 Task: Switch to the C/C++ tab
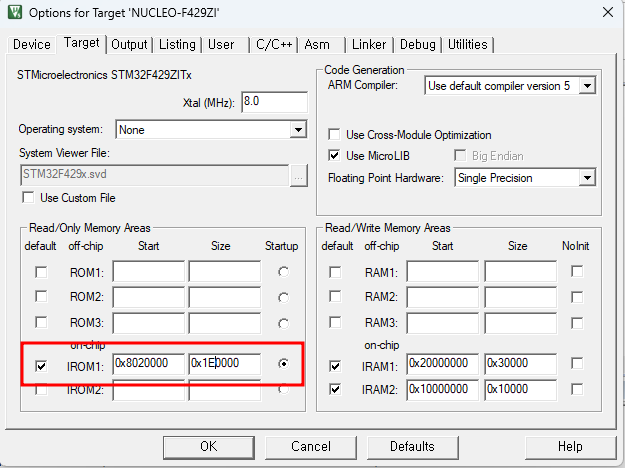coord(274,44)
